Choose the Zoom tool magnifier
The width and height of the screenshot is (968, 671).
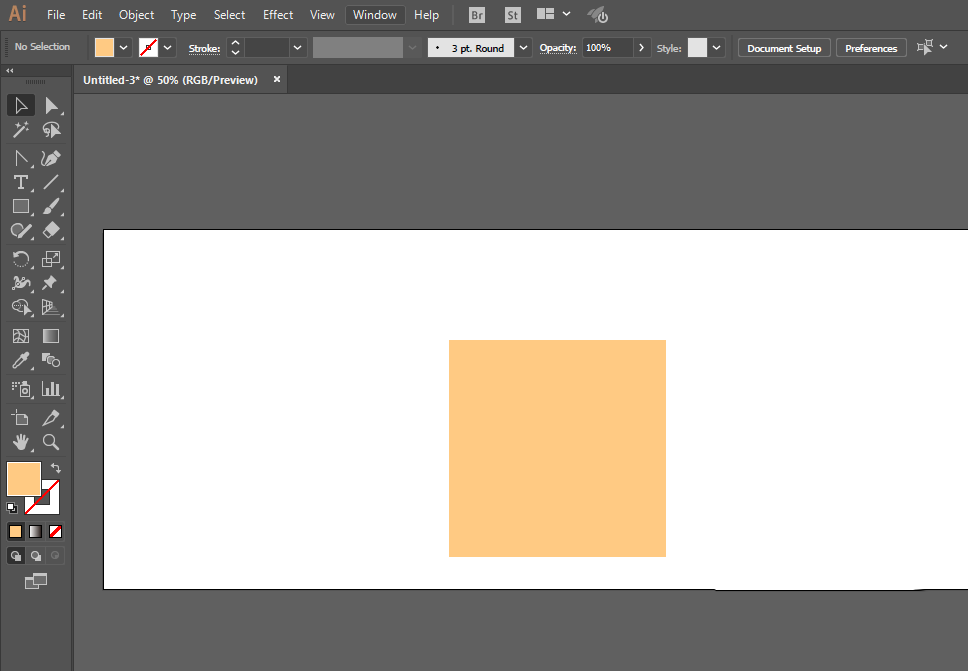(51, 442)
